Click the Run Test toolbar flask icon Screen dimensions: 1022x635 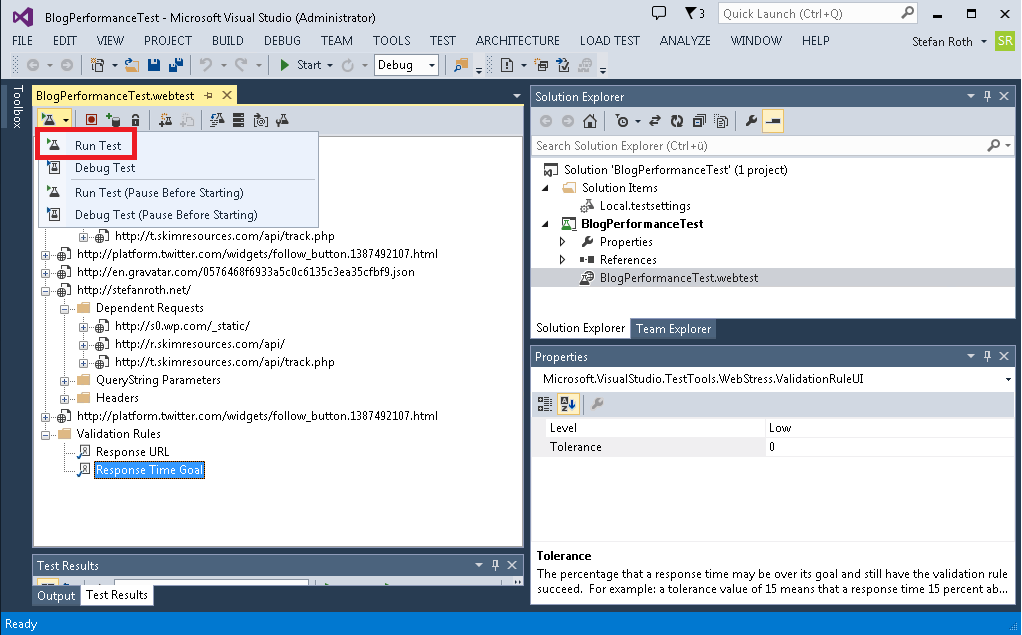tap(48, 120)
